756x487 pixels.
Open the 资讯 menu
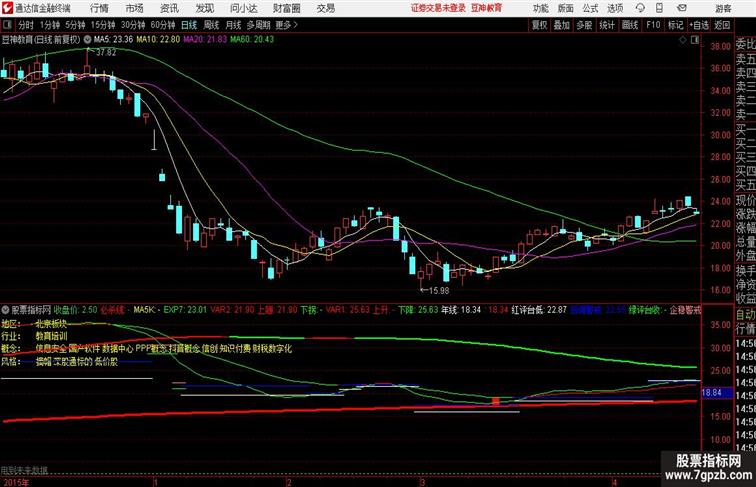169,8
